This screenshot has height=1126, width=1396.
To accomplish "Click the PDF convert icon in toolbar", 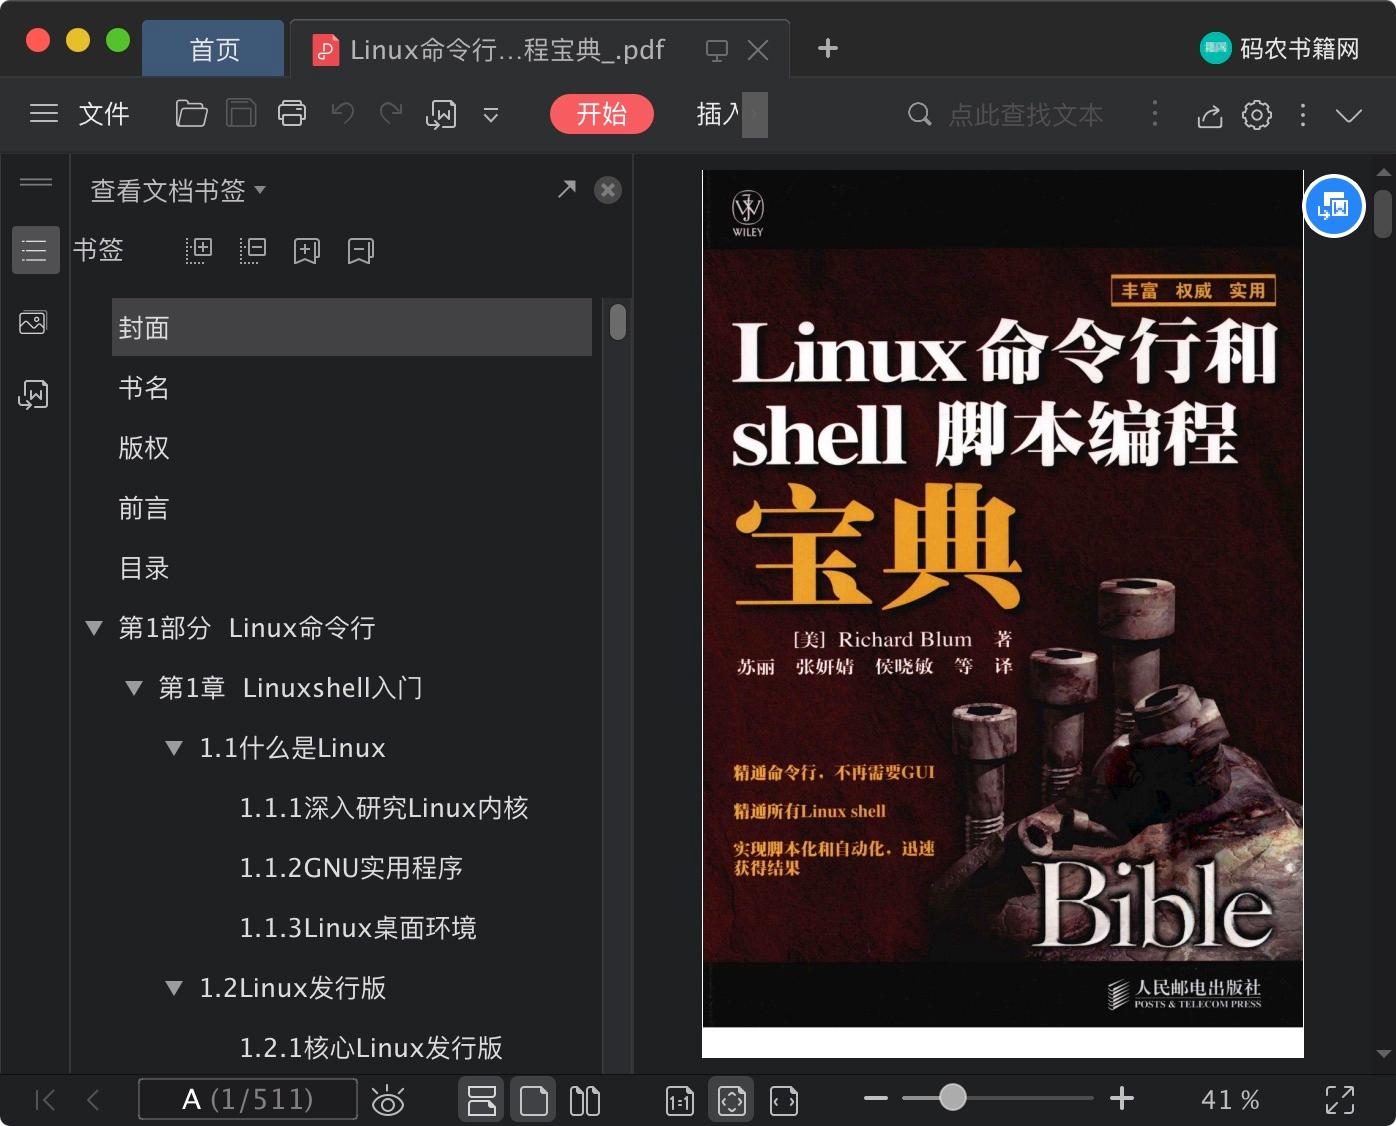I will pyautogui.click(x=441, y=115).
